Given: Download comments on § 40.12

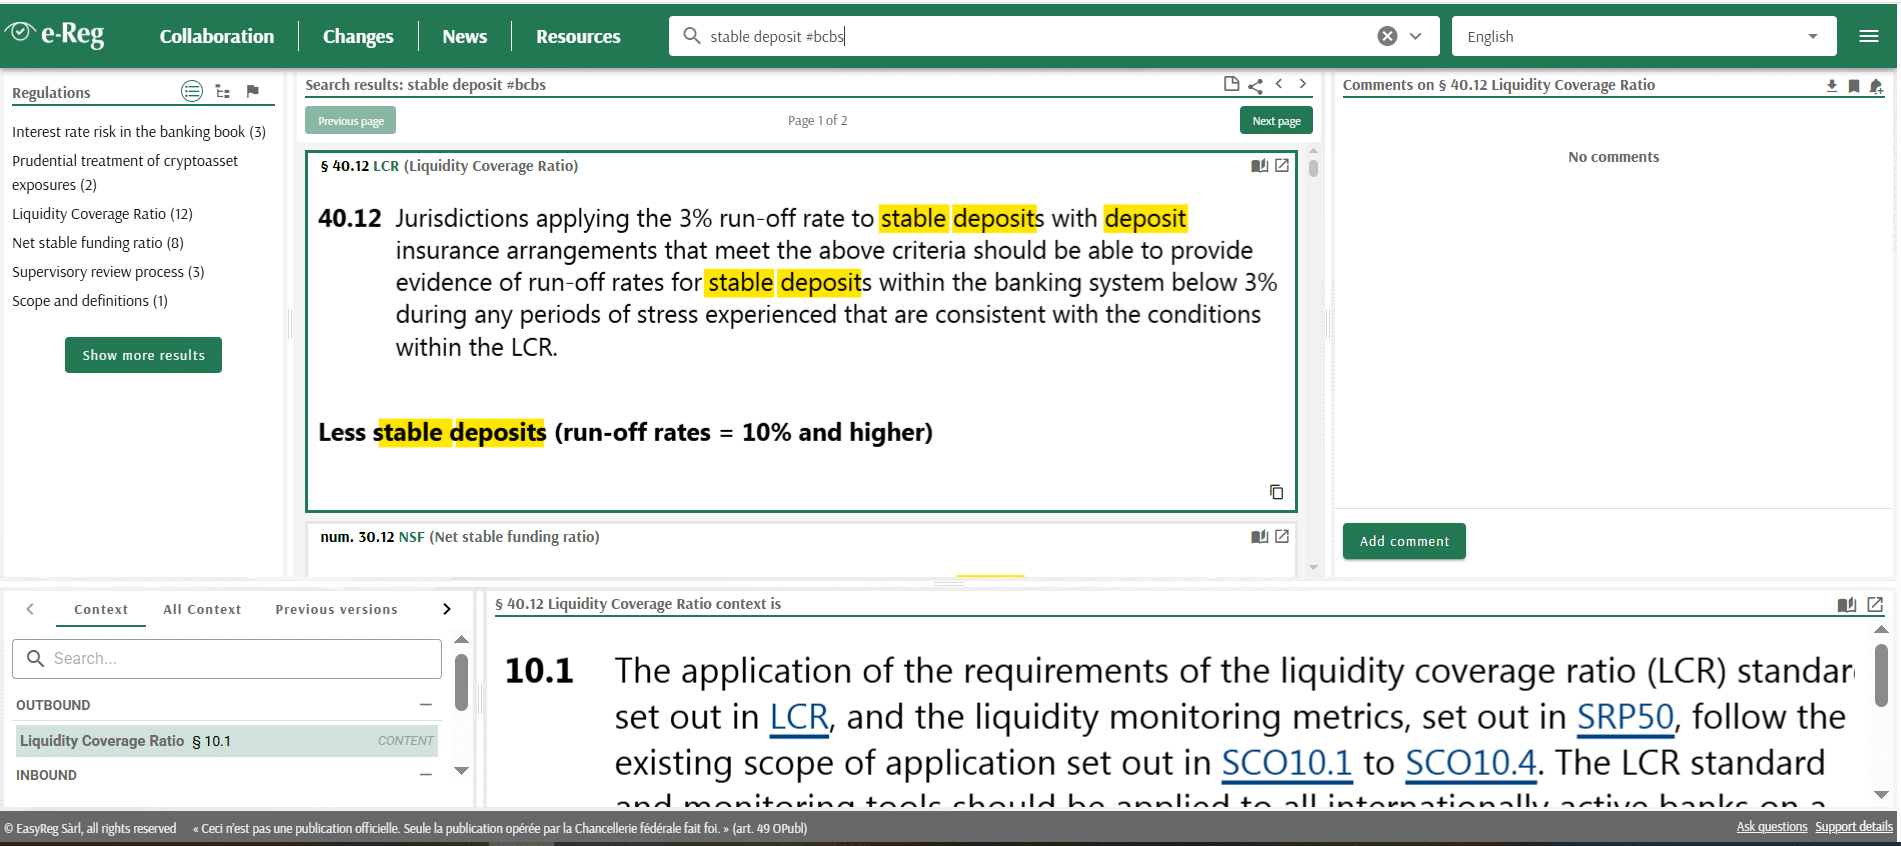Looking at the screenshot, I should click(1831, 86).
